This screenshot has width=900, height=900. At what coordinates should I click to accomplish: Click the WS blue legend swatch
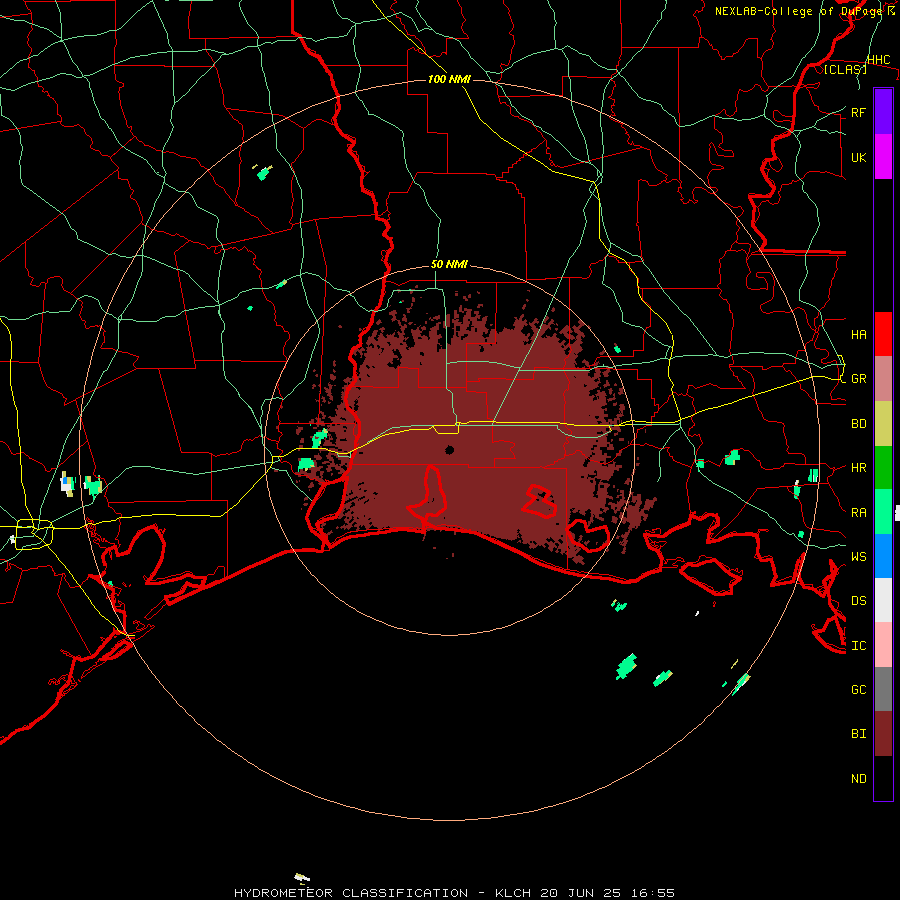click(x=883, y=556)
